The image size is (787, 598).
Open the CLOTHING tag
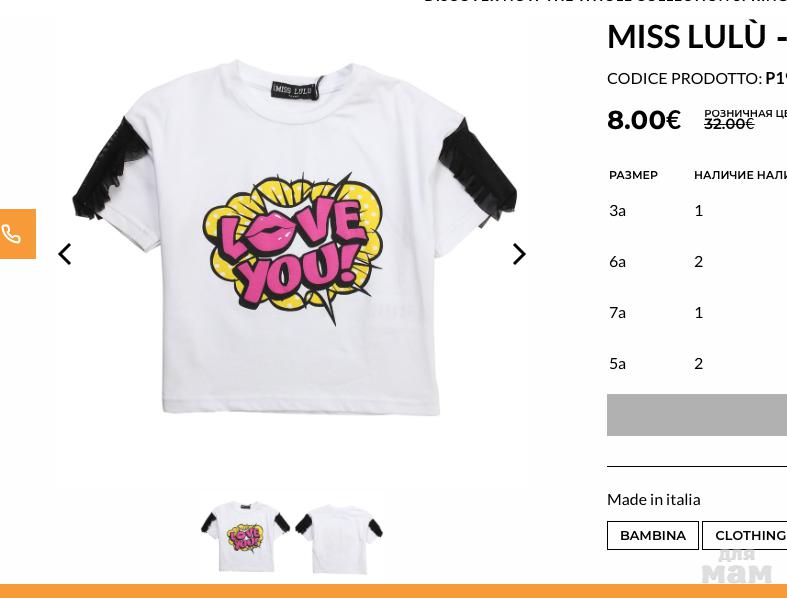749,535
